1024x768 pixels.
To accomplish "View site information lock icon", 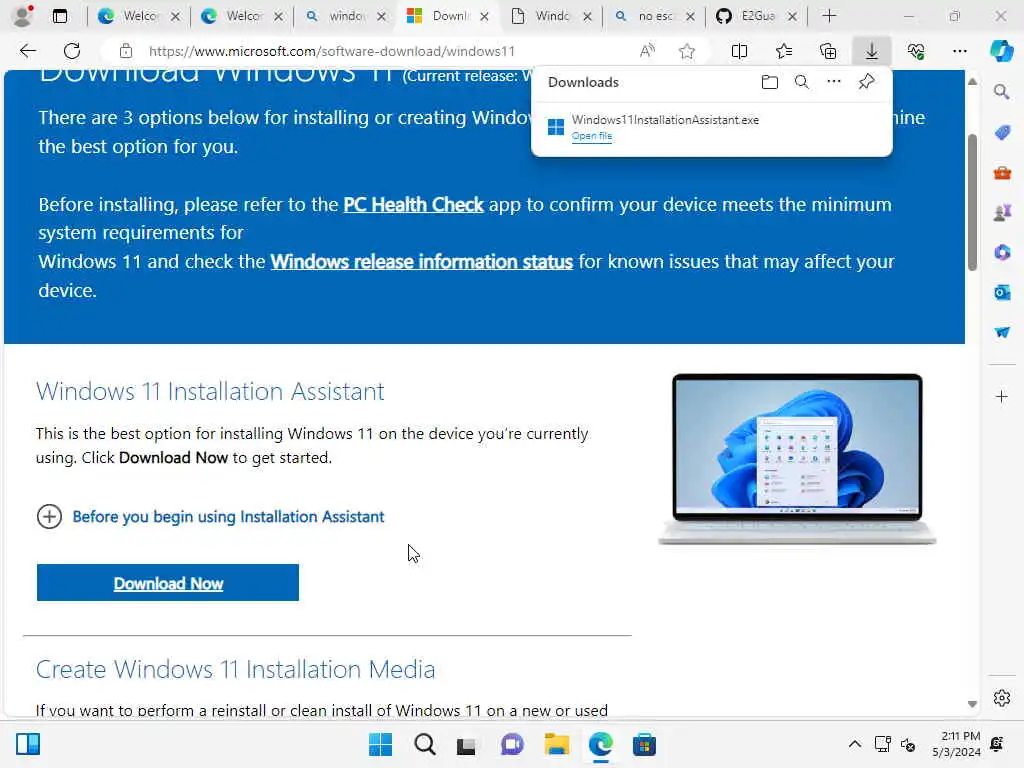I will [126, 51].
